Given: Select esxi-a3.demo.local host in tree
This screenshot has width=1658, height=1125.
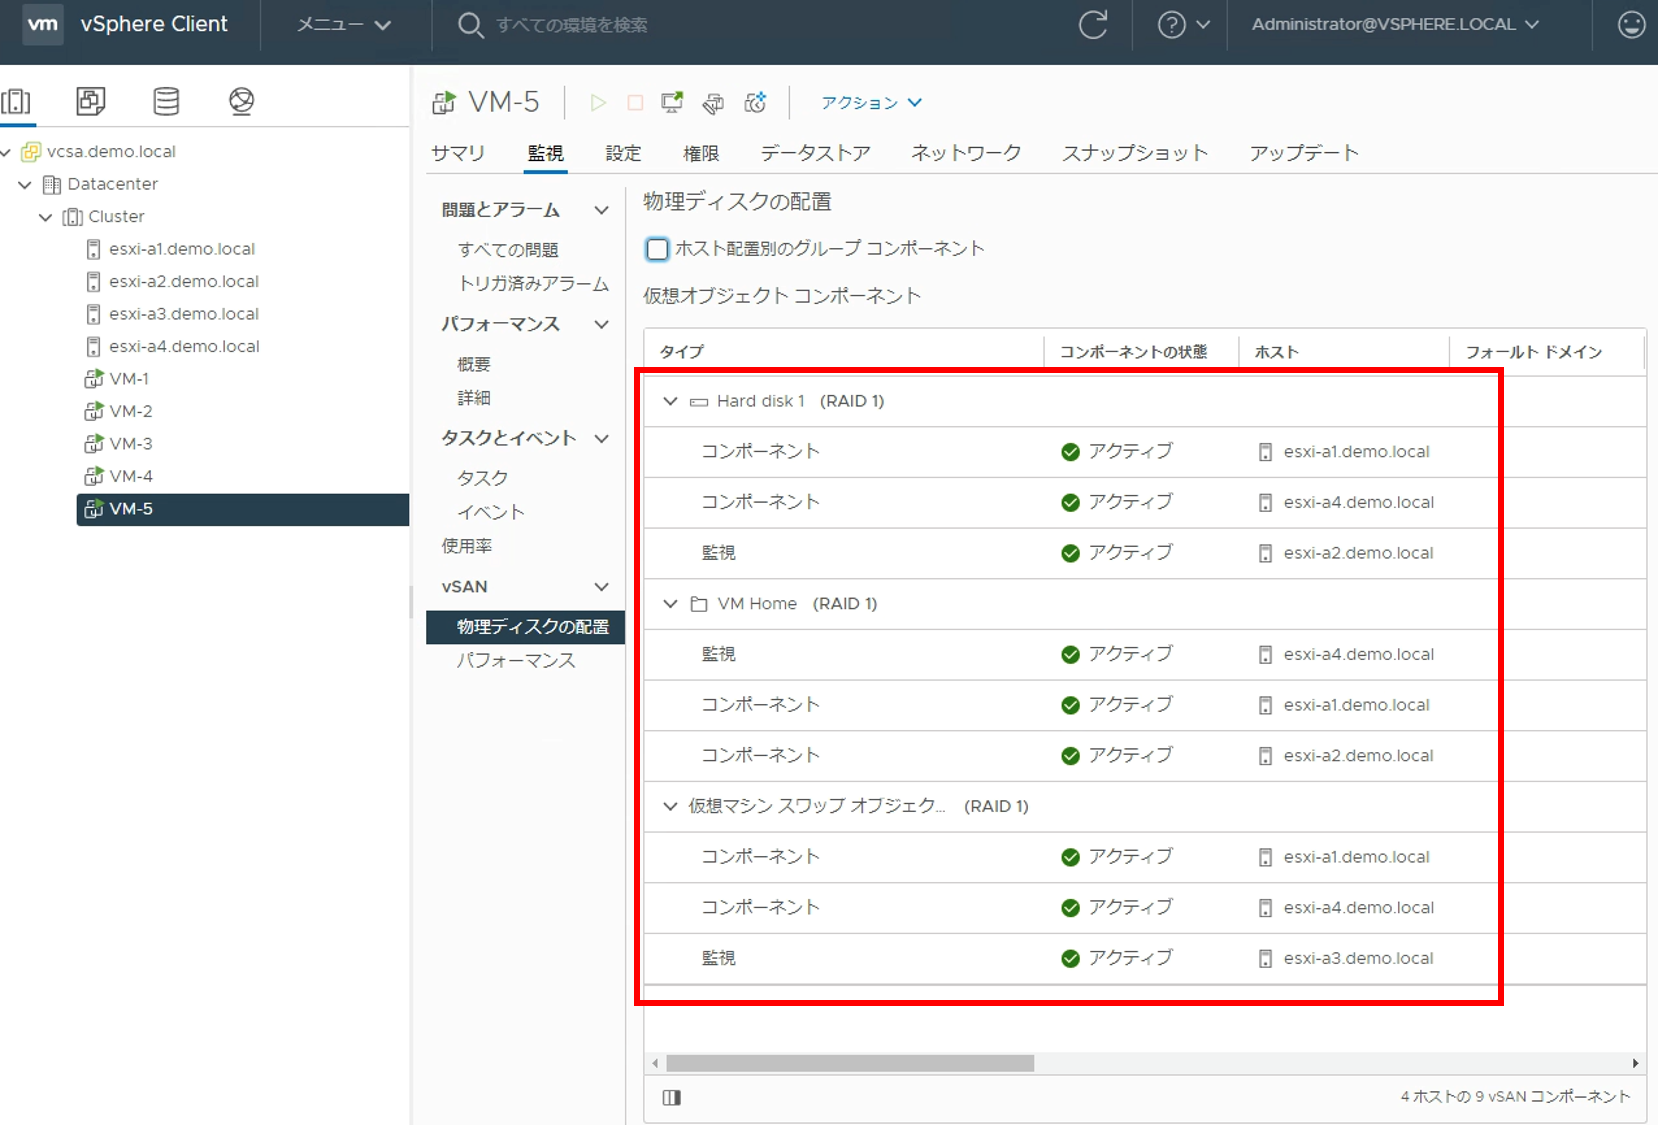Looking at the screenshot, I should [x=183, y=314].
